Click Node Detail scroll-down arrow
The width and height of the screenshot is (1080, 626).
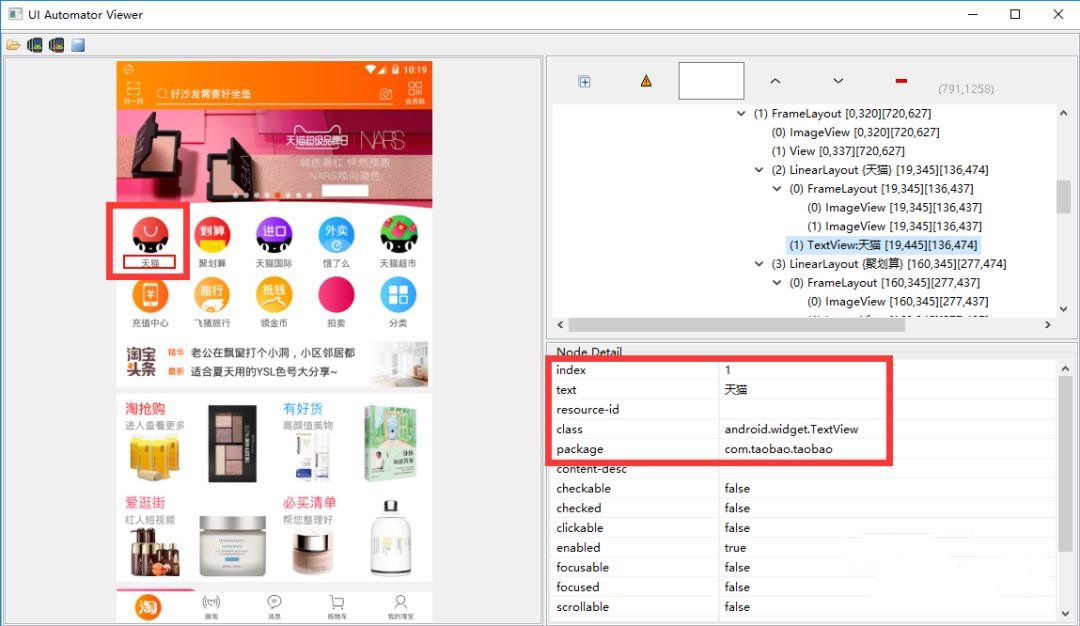pyautogui.click(x=1065, y=612)
